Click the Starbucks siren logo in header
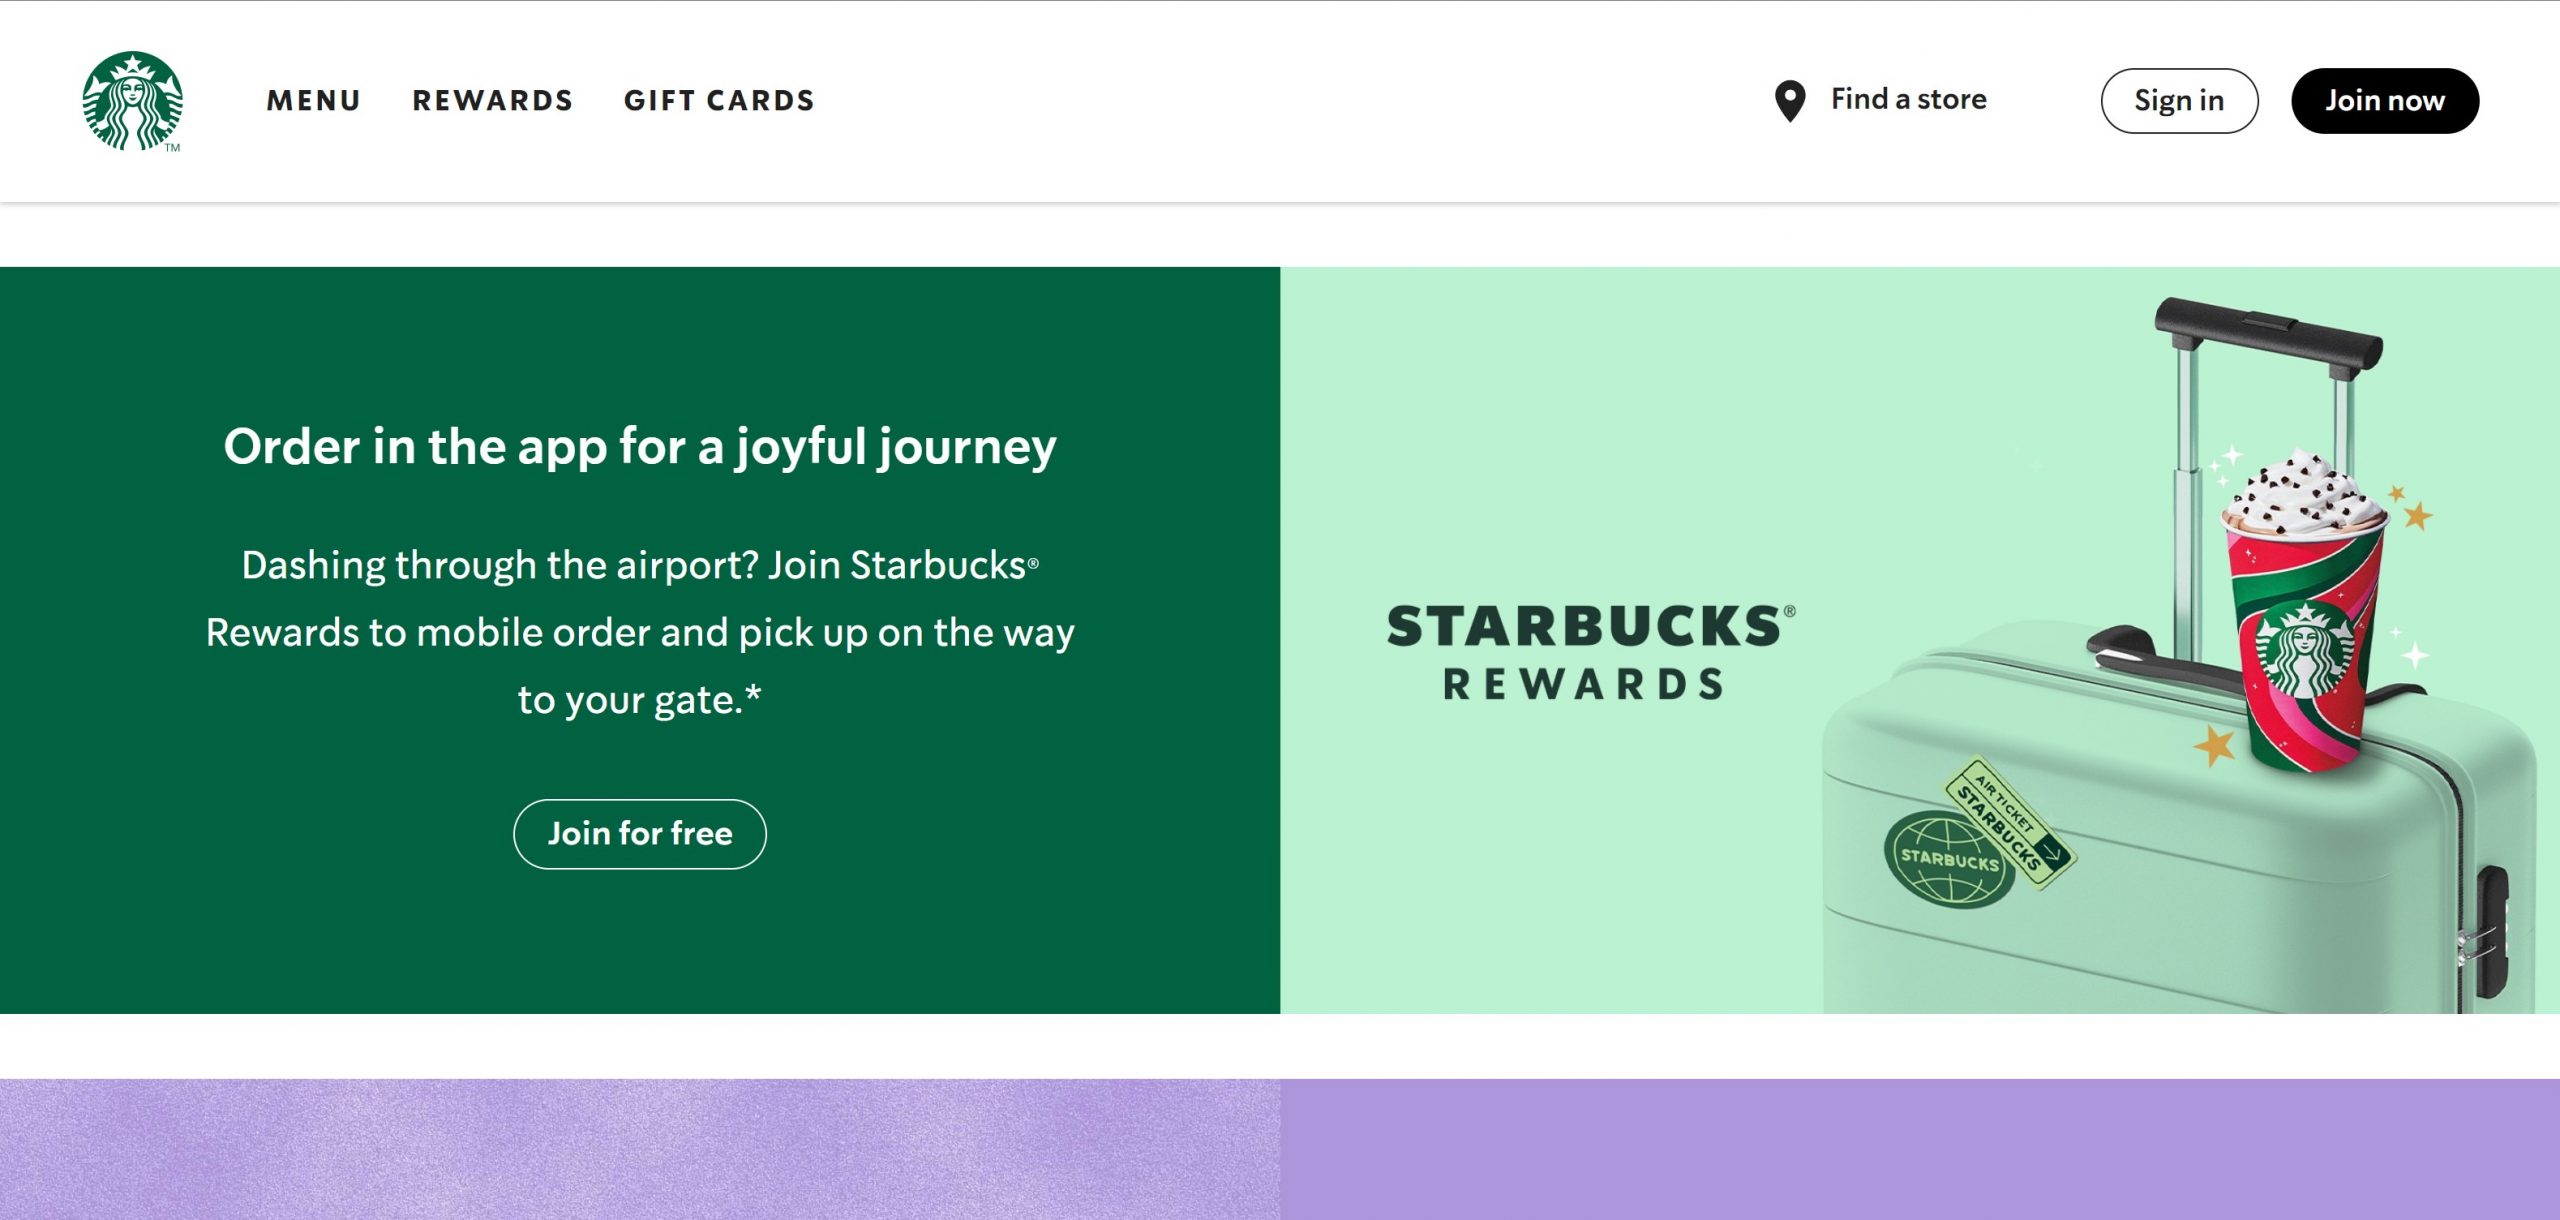The width and height of the screenshot is (2560, 1220). coord(132,101)
